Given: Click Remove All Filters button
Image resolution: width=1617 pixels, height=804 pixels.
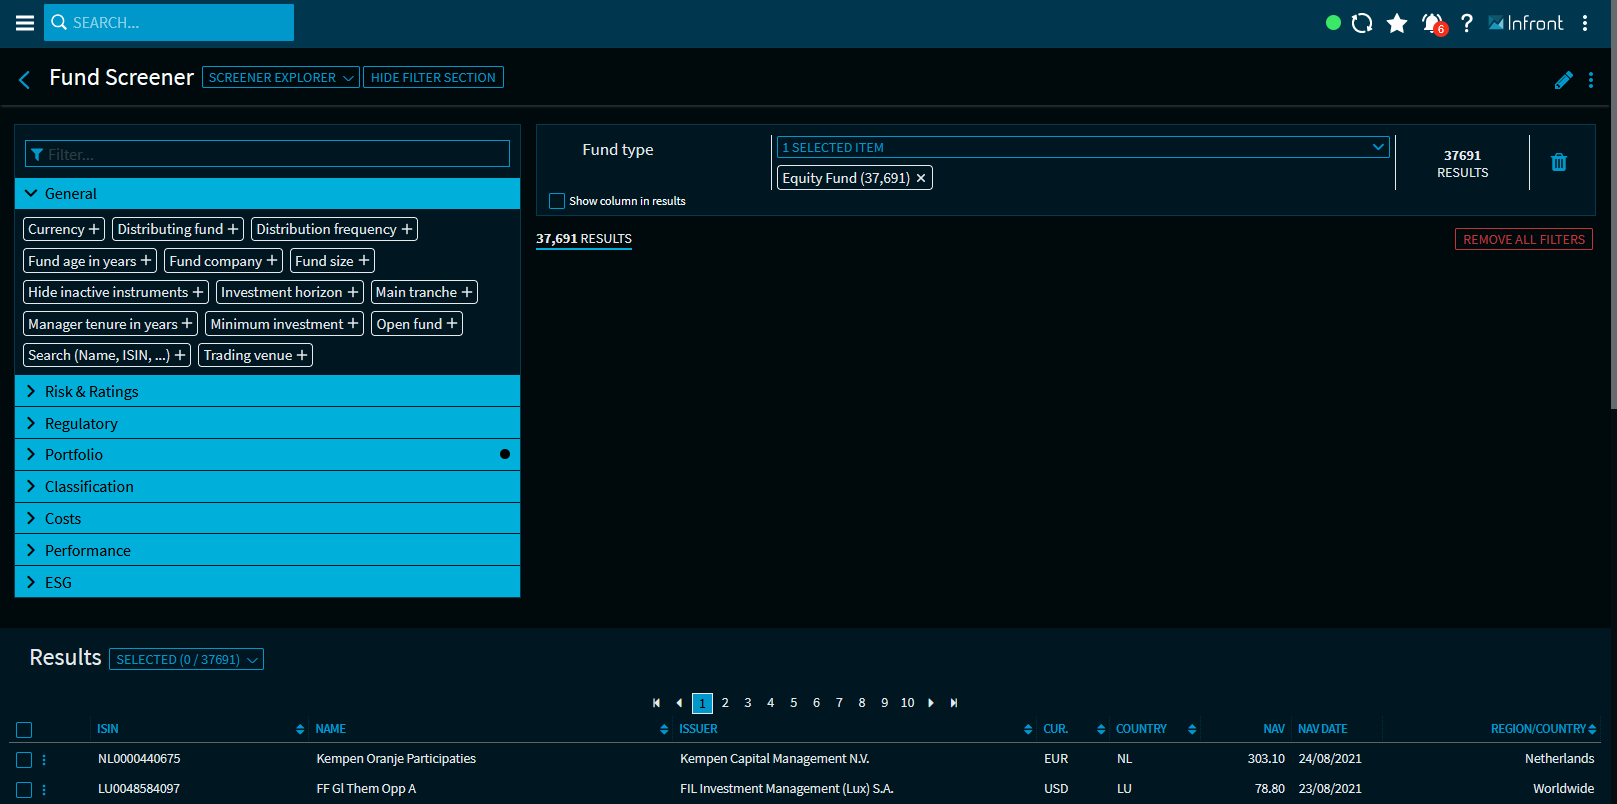Looking at the screenshot, I should point(1523,240).
